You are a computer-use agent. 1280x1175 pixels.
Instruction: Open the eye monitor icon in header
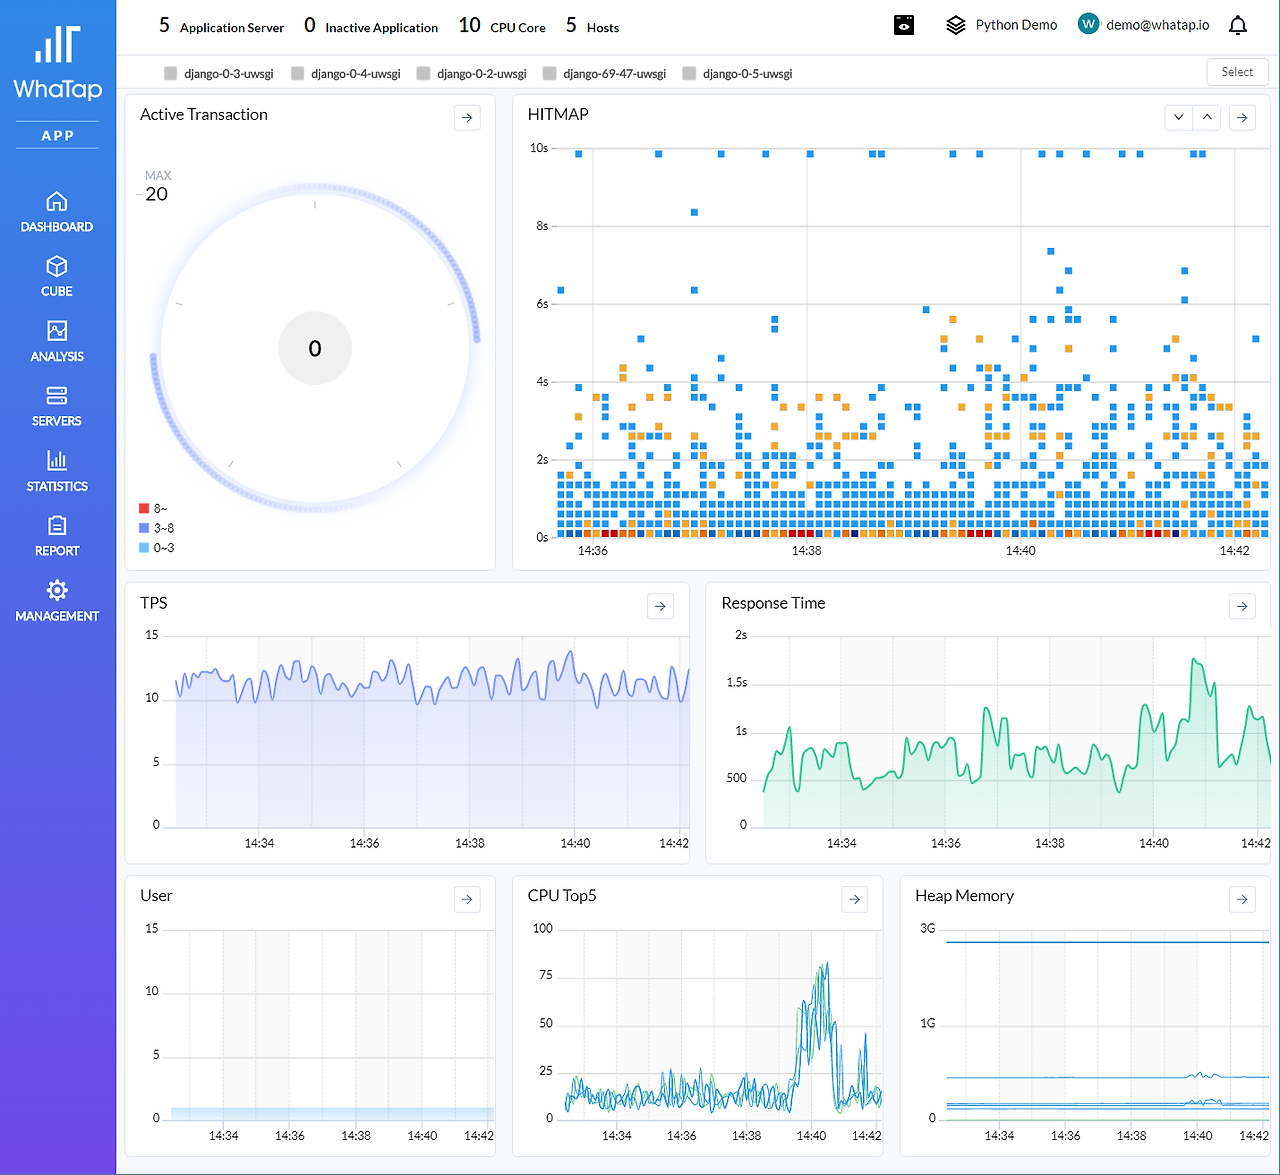coord(904,25)
